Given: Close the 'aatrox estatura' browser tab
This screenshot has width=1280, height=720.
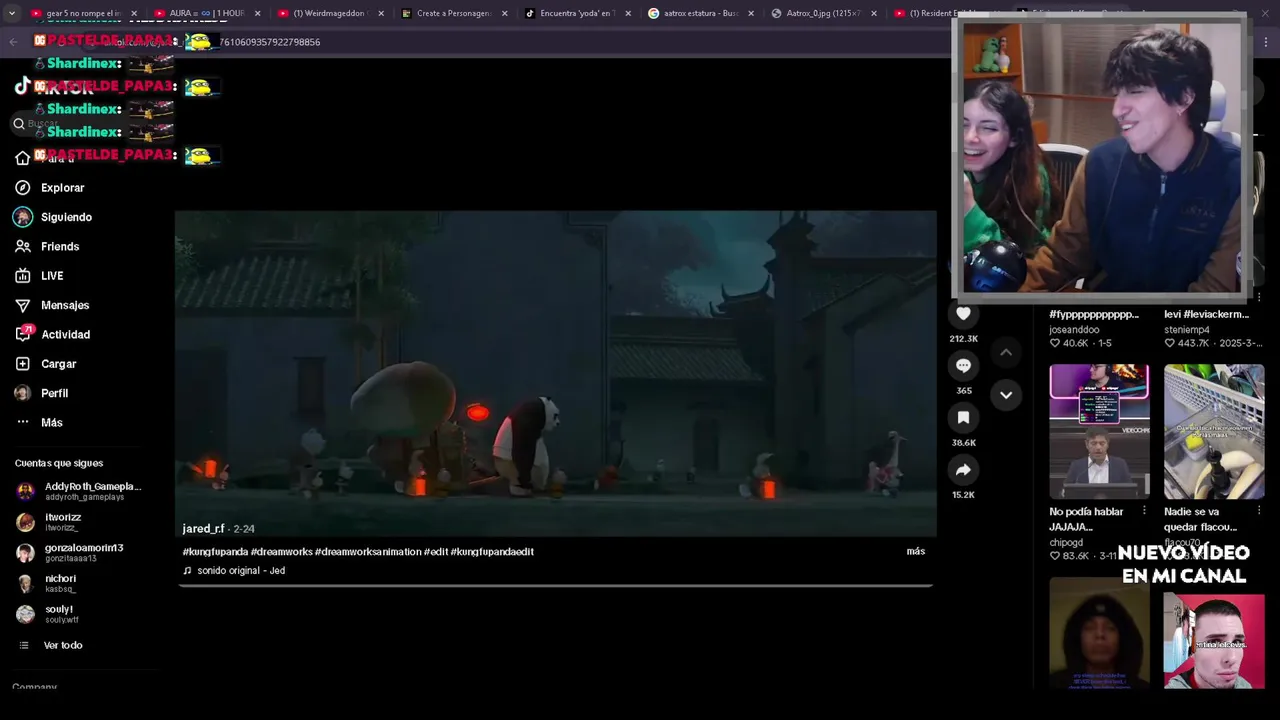Looking at the screenshot, I should click(751, 14).
